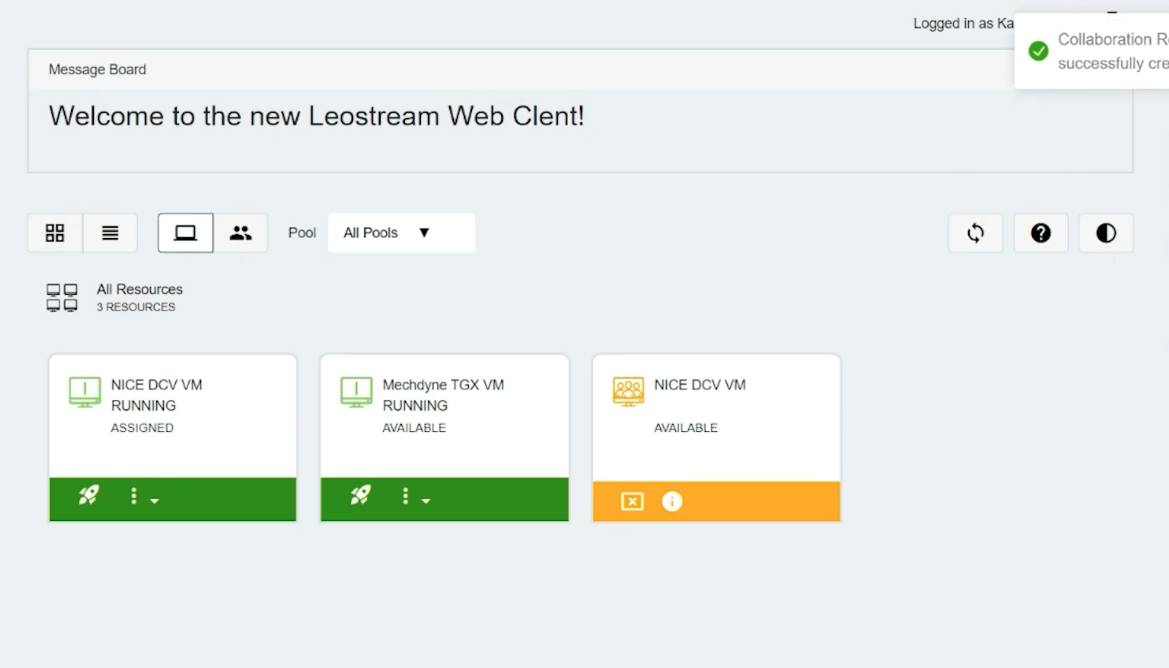Toggle dark mode with the contrast button
Image resolution: width=1169 pixels, height=668 pixels.
1105,232
